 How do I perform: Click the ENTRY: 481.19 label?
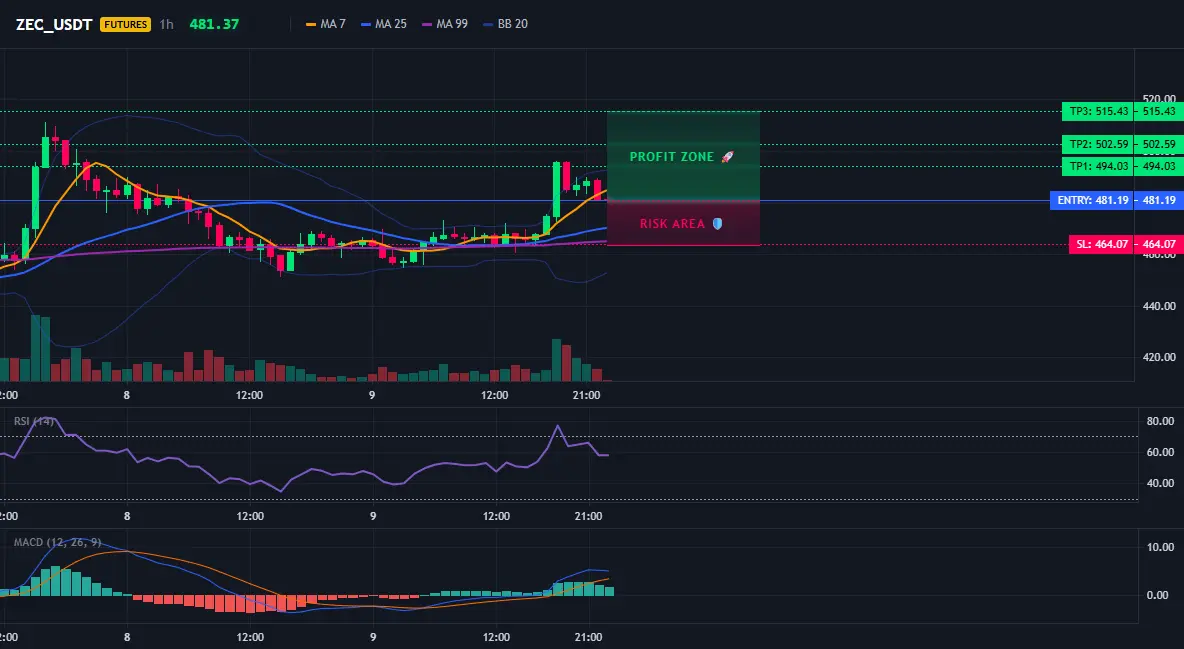coord(1093,200)
